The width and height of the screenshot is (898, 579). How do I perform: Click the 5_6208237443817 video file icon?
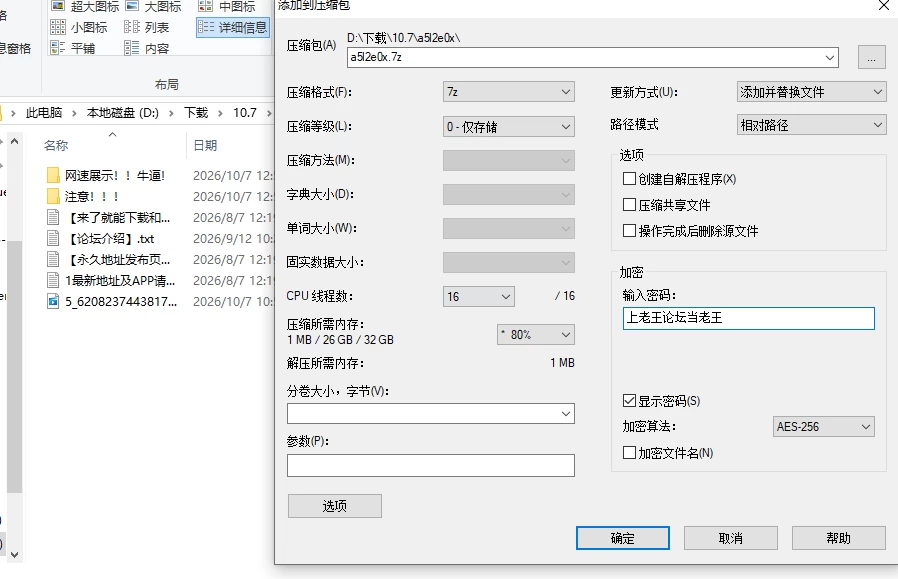coord(53,301)
